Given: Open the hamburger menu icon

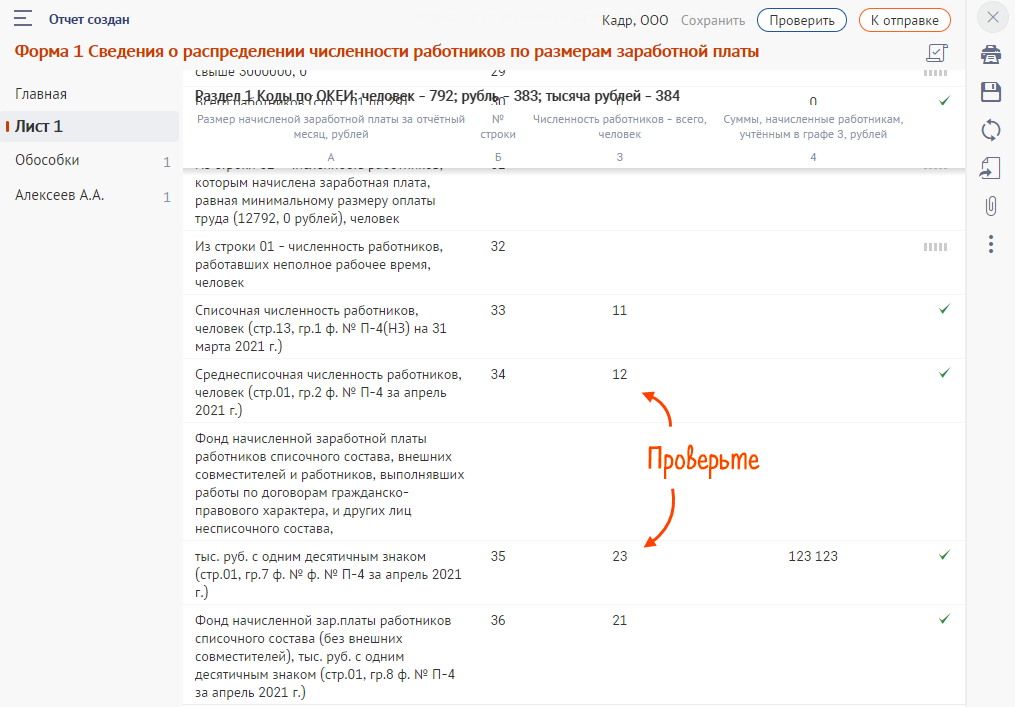Looking at the screenshot, I should 23,18.
